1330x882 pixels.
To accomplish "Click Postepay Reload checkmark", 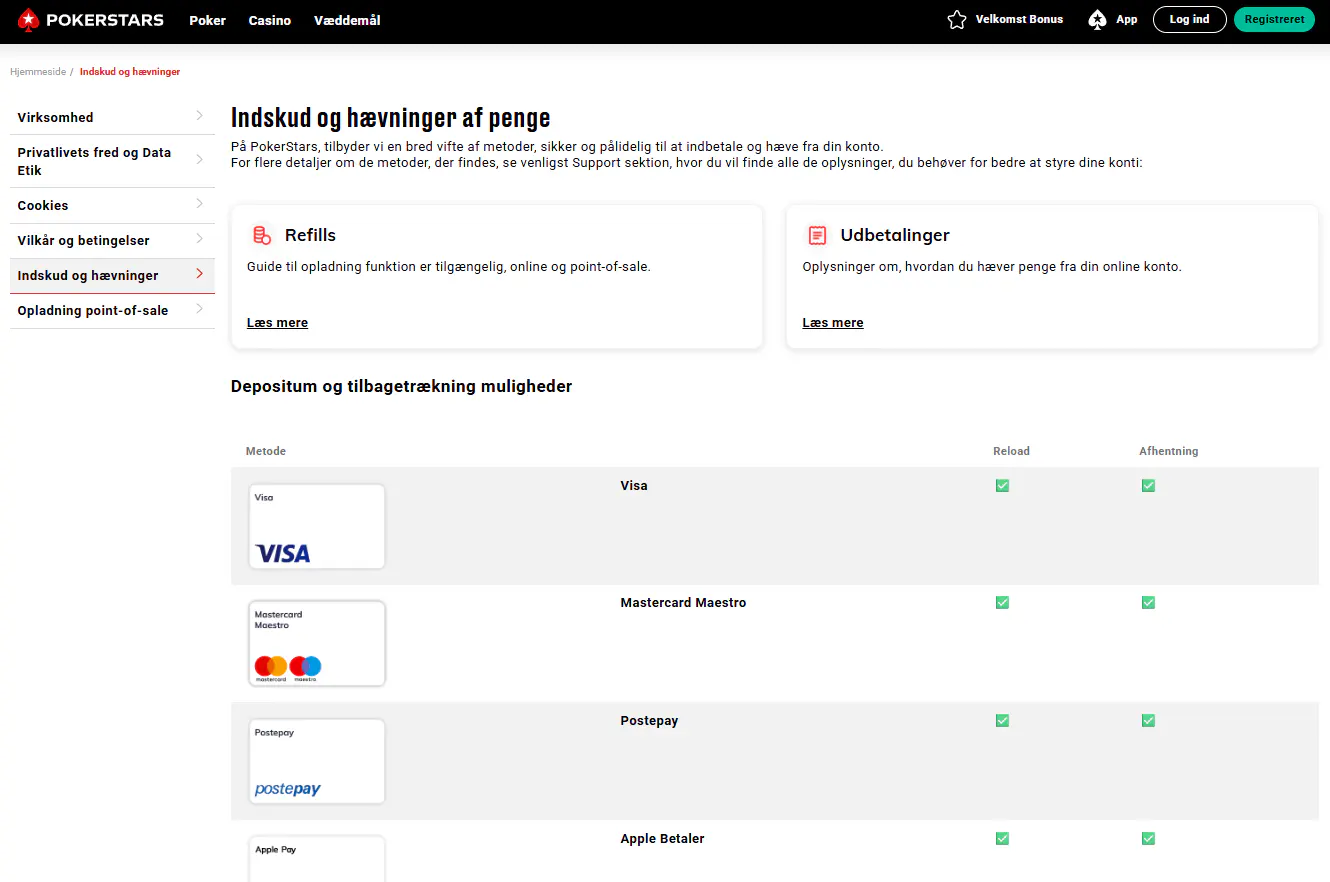I will point(1002,721).
